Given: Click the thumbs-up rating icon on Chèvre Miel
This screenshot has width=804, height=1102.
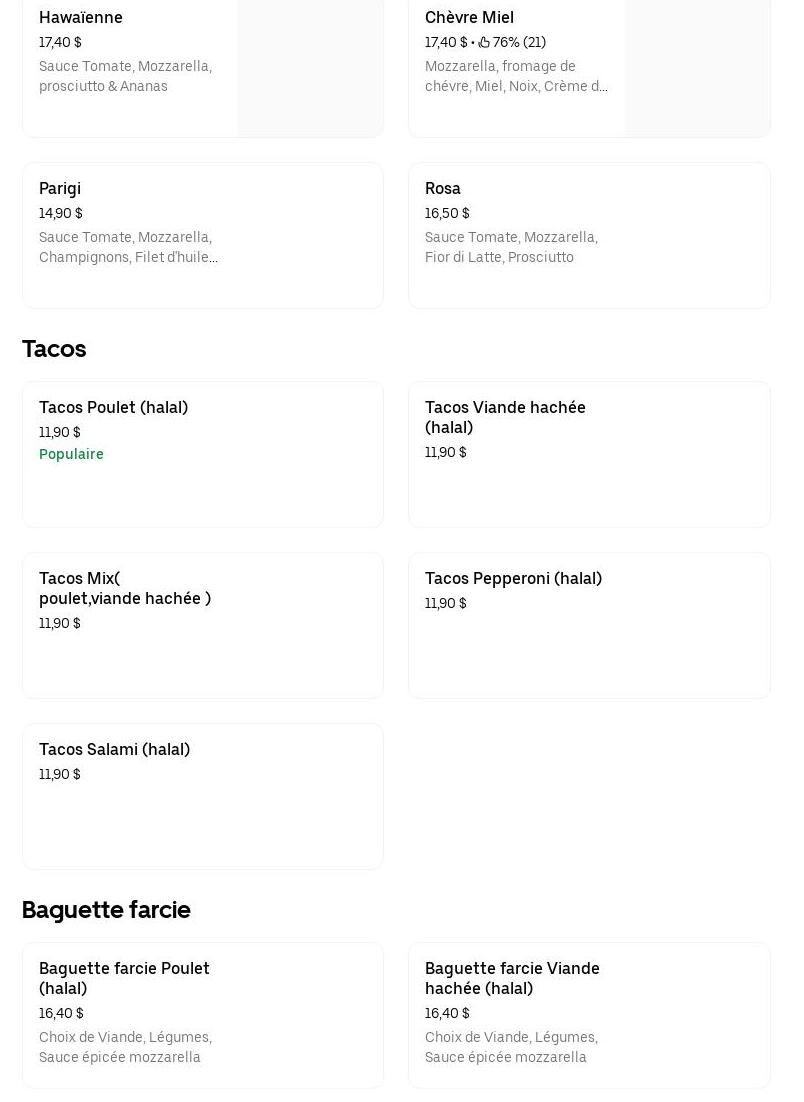Looking at the screenshot, I should click(484, 43).
